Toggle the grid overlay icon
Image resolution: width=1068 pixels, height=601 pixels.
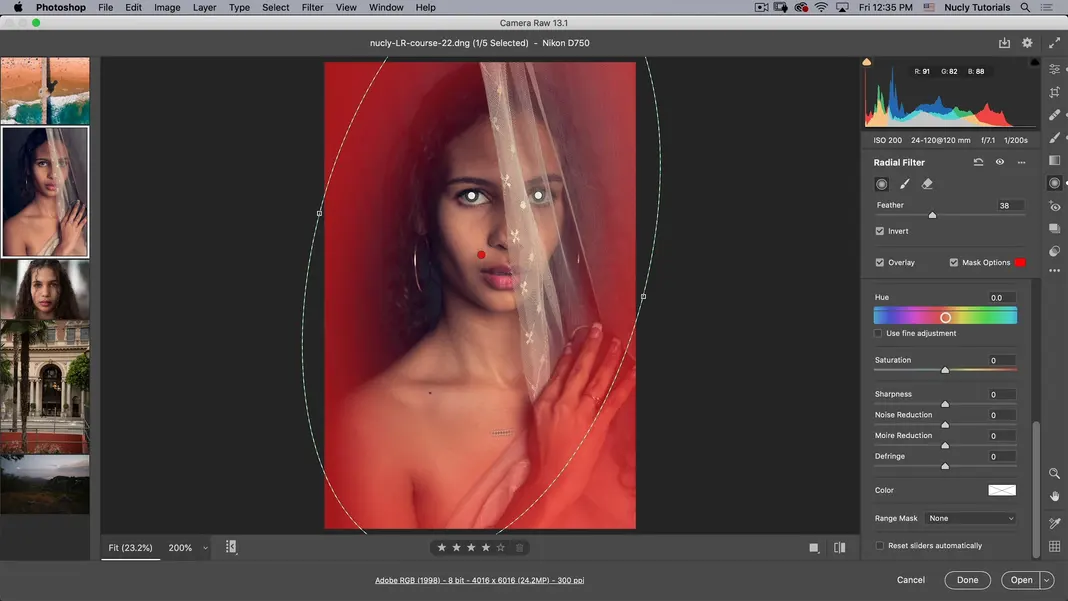pos(1054,546)
